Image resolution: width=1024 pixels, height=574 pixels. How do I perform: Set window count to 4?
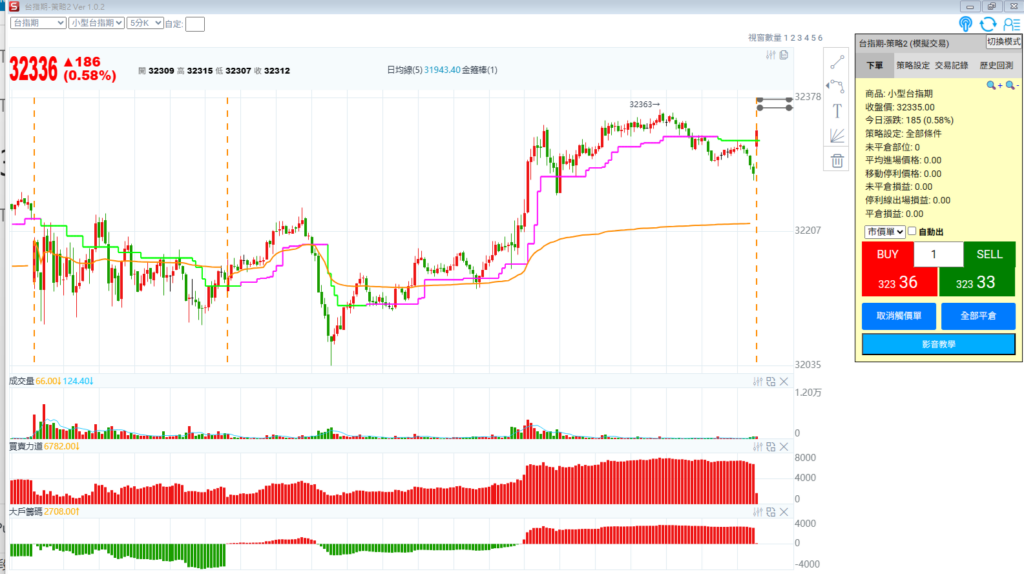[805, 37]
